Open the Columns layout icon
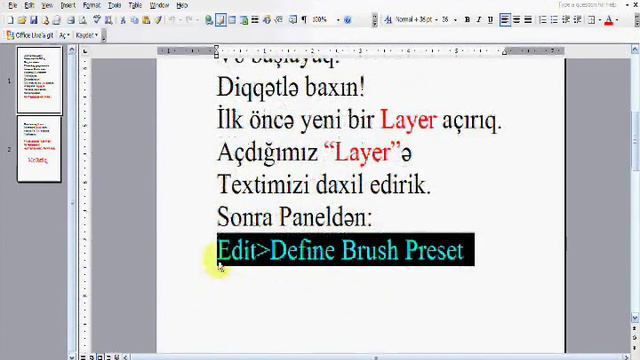This screenshot has height=360, width=640. (x=255, y=20)
